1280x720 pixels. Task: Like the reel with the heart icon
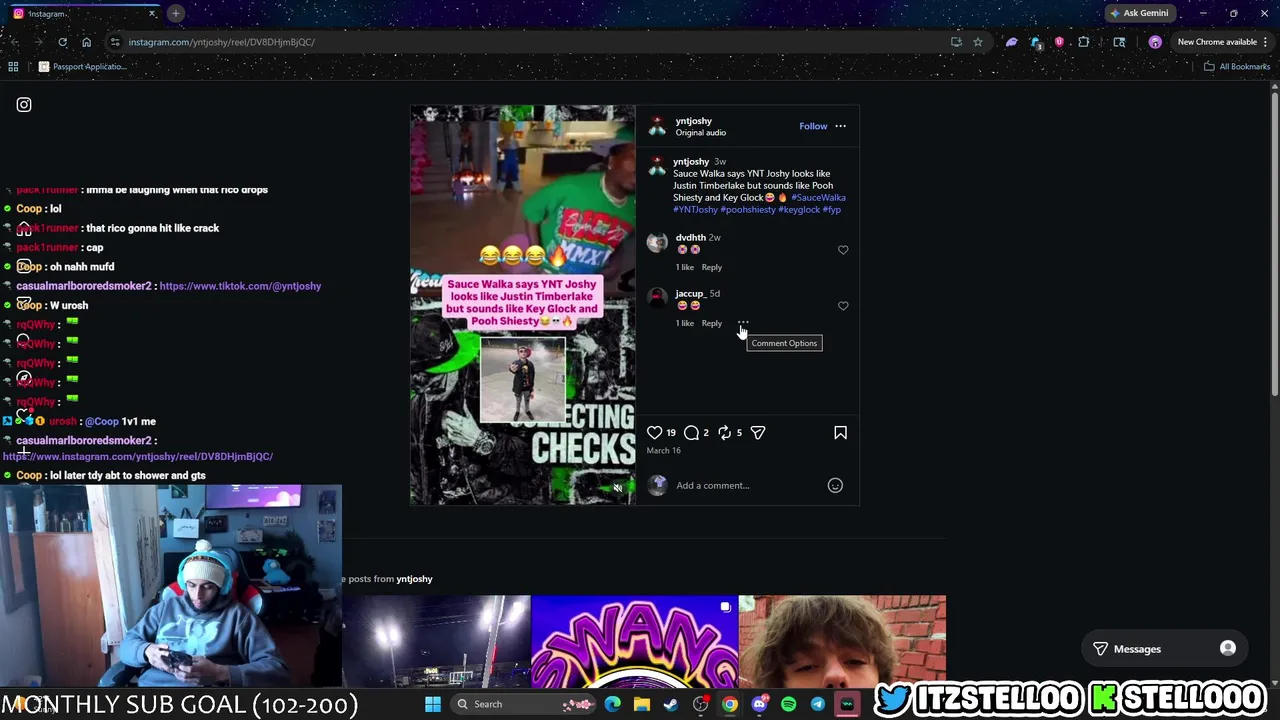point(654,433)
